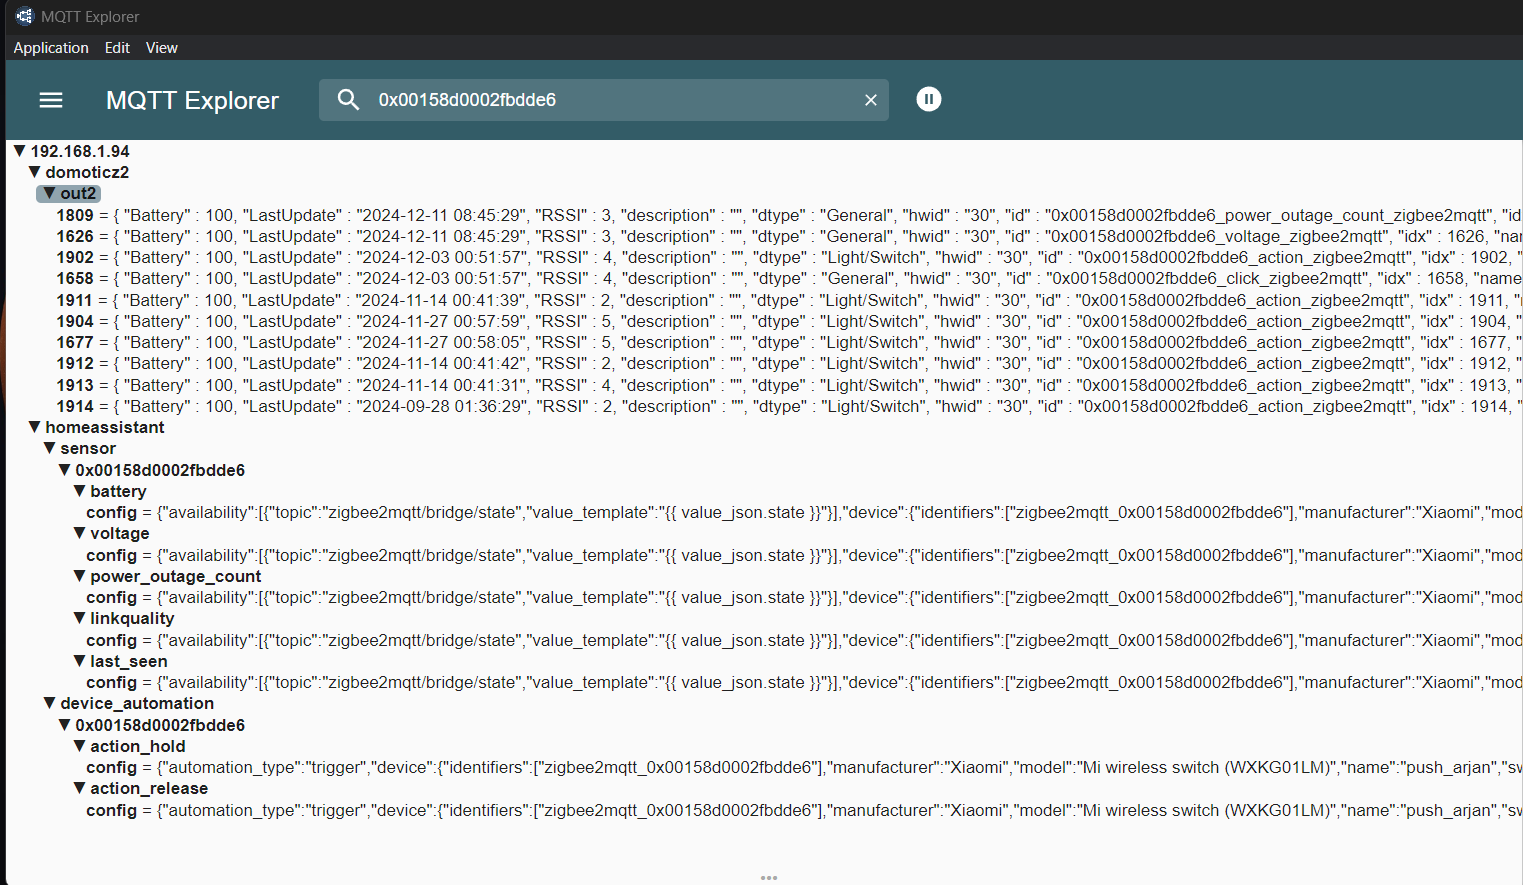Select topic 1626 row
Image resolution: width=1523 pixels, height=885 pixels.
[789, 236]
